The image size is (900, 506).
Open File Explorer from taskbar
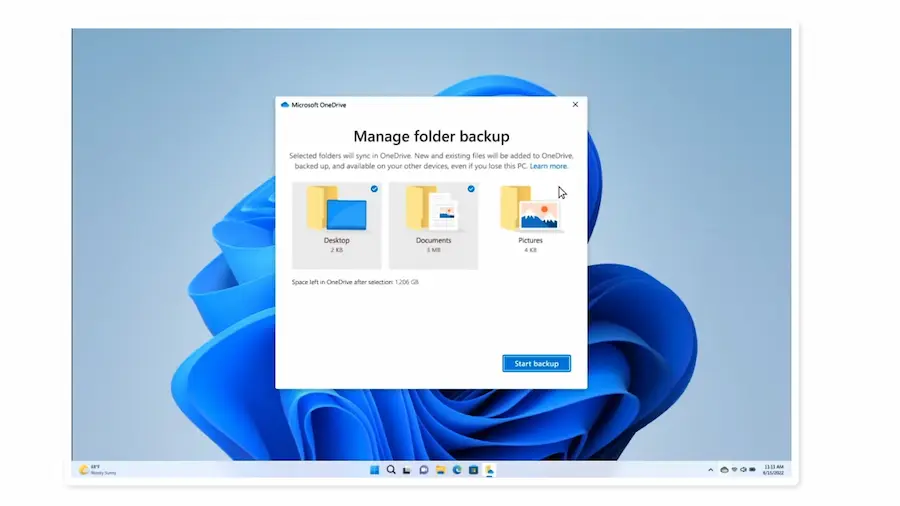[x=440, y=470]
